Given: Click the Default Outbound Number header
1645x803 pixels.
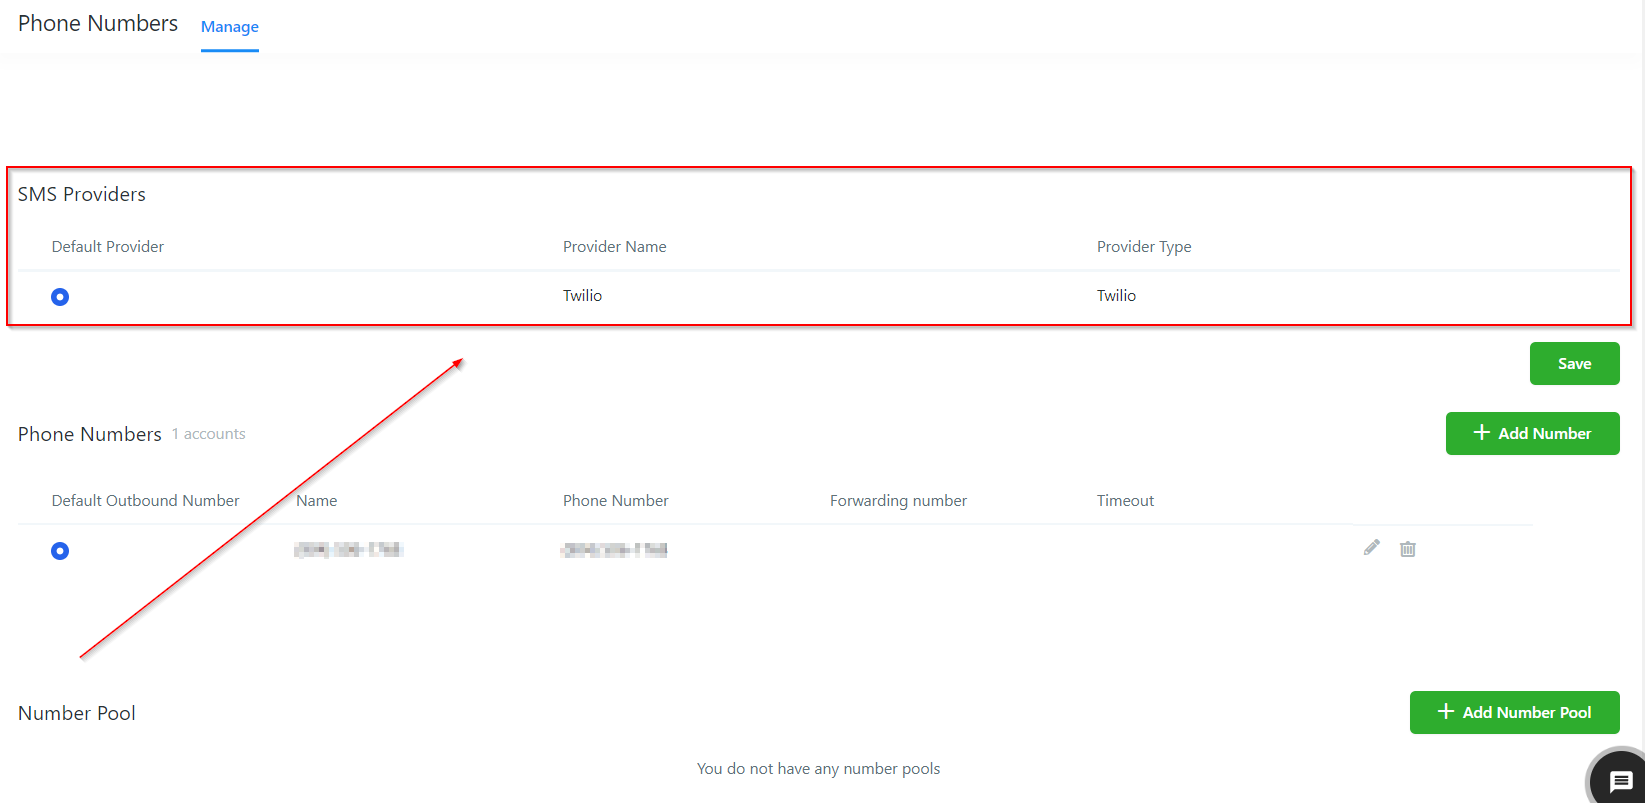Looking at the screenshot, I should tap(145, 501).
